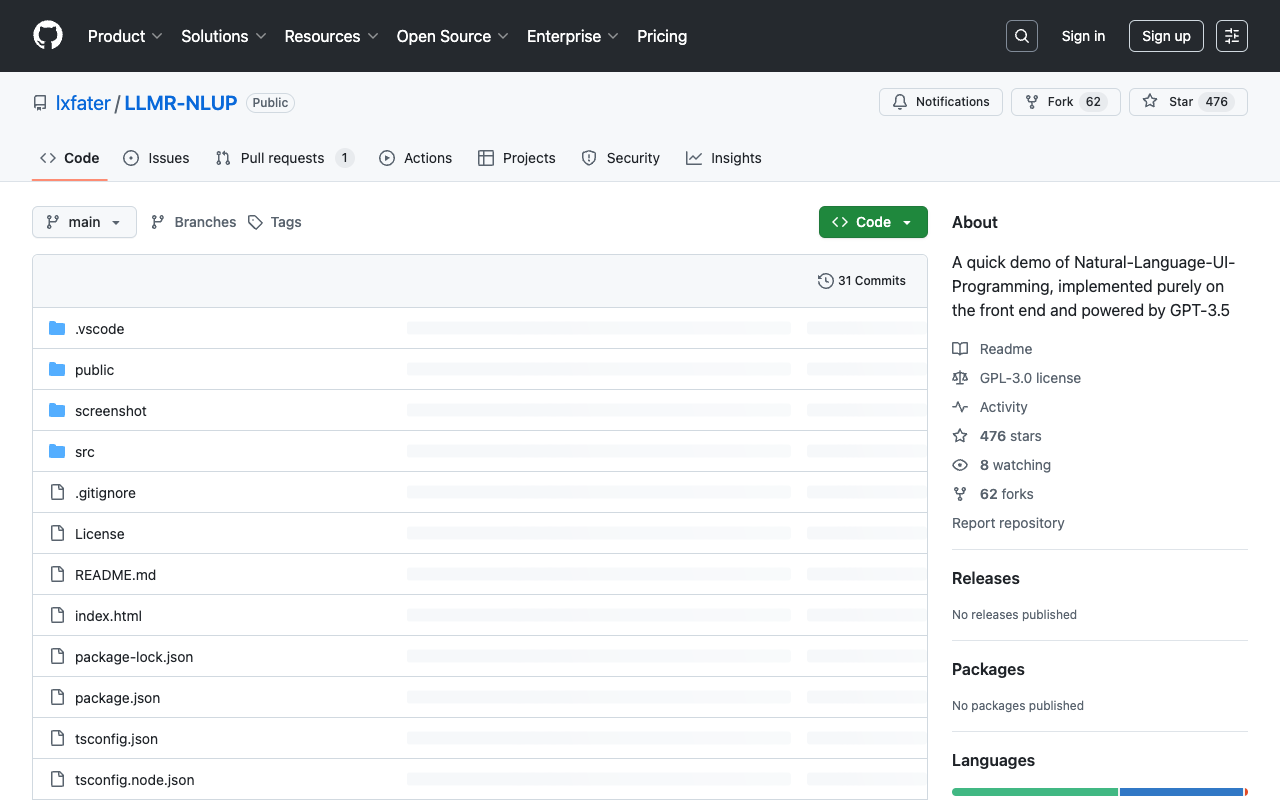View 31 Commits history
The width and height of the screenshot is (1280, 800).
point(862,281)
